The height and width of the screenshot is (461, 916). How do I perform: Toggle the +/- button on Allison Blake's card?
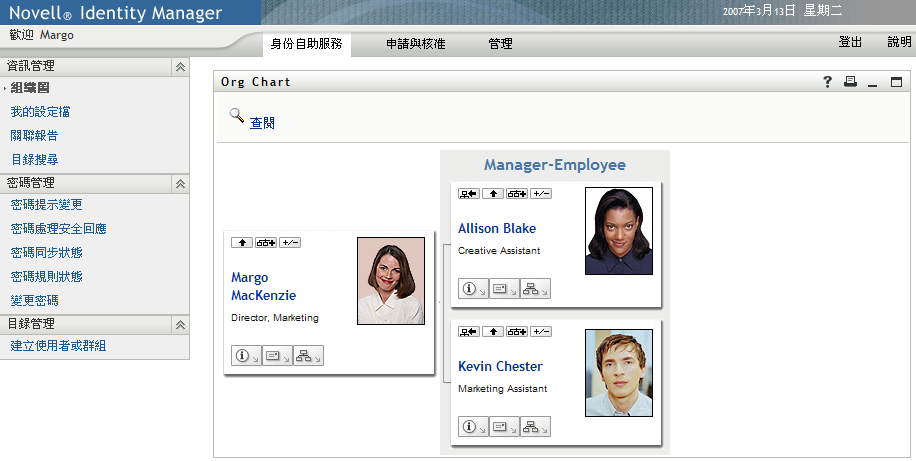pos(541,193)
